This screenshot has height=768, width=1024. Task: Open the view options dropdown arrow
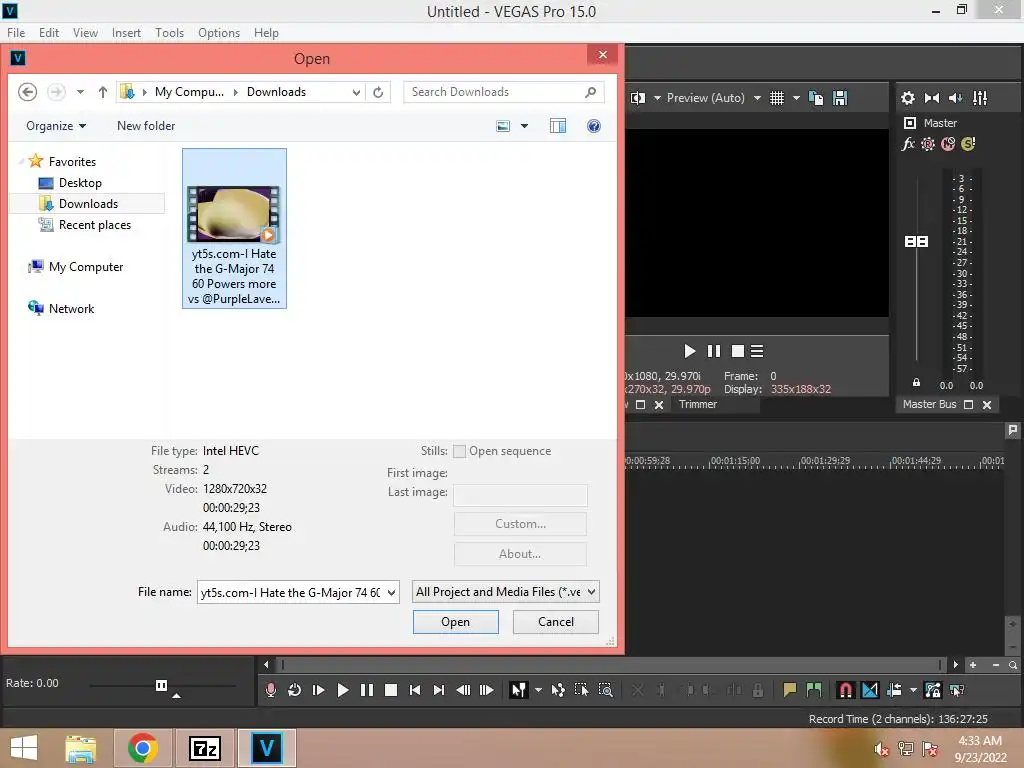524,126
